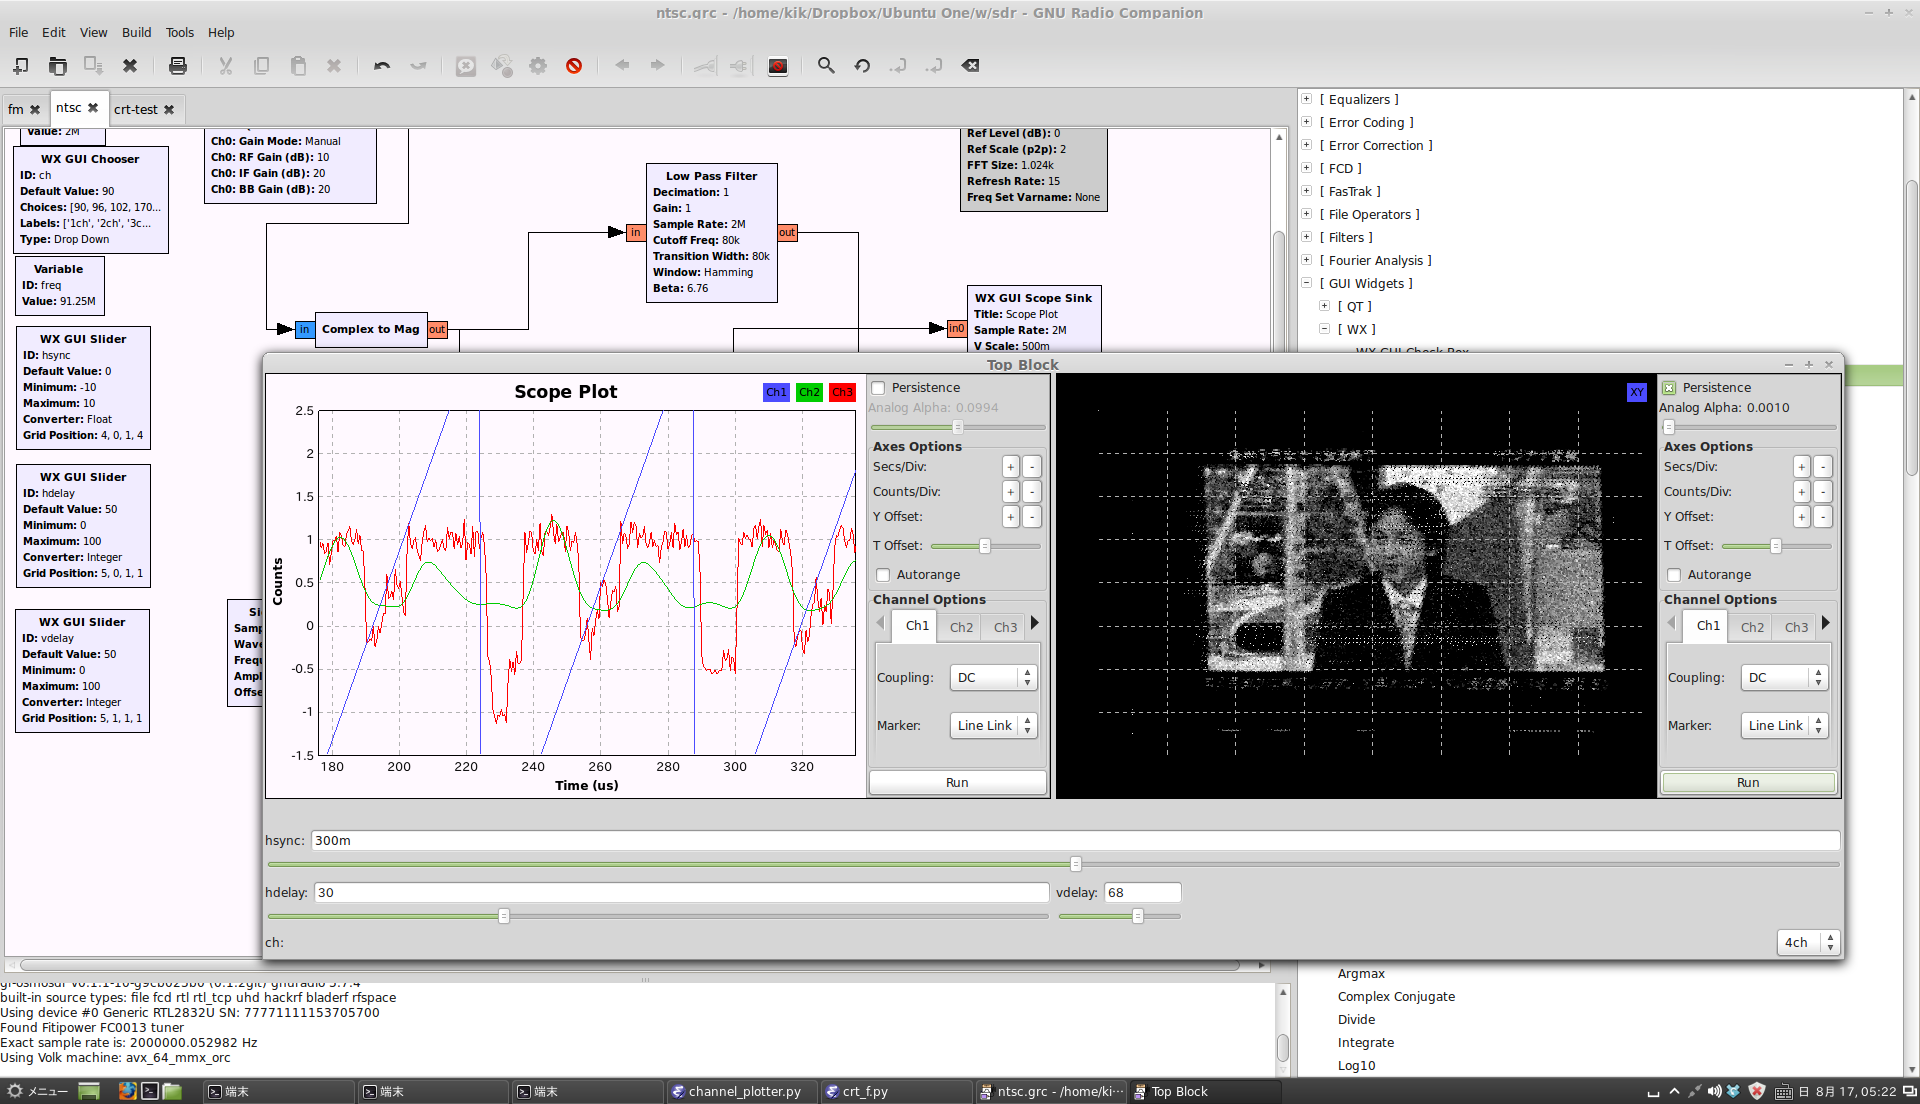Click the Reload blocks icon
The image size is (1920, 1104).
[x=862, y=66]
